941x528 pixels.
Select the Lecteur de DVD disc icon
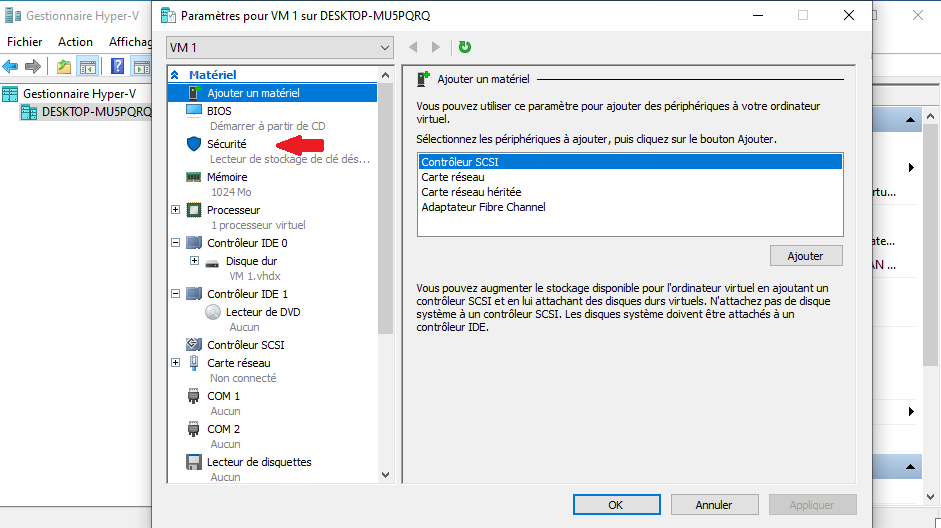pos(213,312)
